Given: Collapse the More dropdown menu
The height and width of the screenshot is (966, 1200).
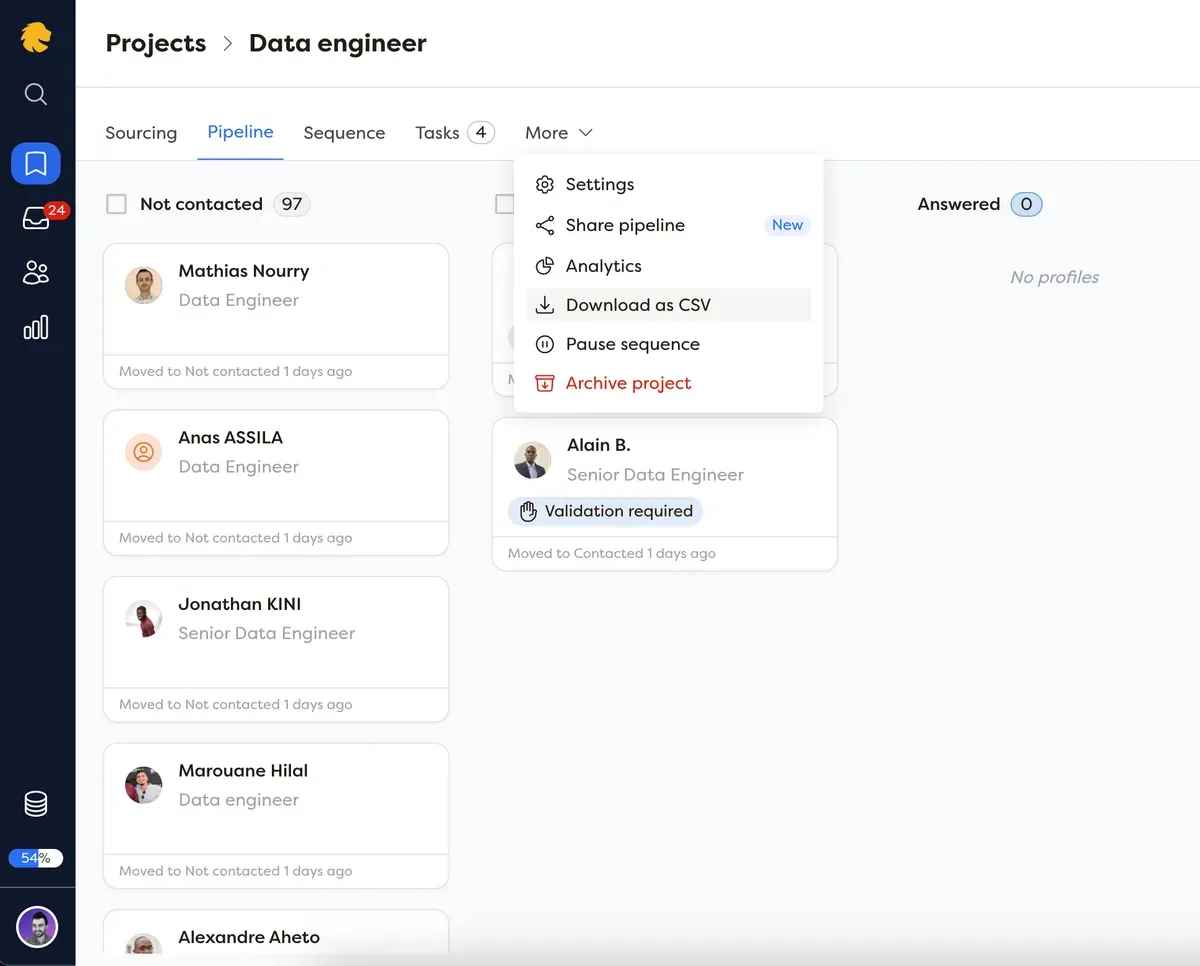Looking at the screenshot, I should [559, 133].
